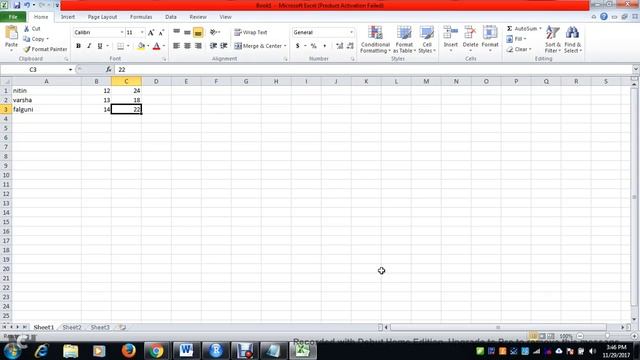The height and width of the screenshot is (360, 640).
Task: Apply fill color bucket icon
Action: (141, 46)
